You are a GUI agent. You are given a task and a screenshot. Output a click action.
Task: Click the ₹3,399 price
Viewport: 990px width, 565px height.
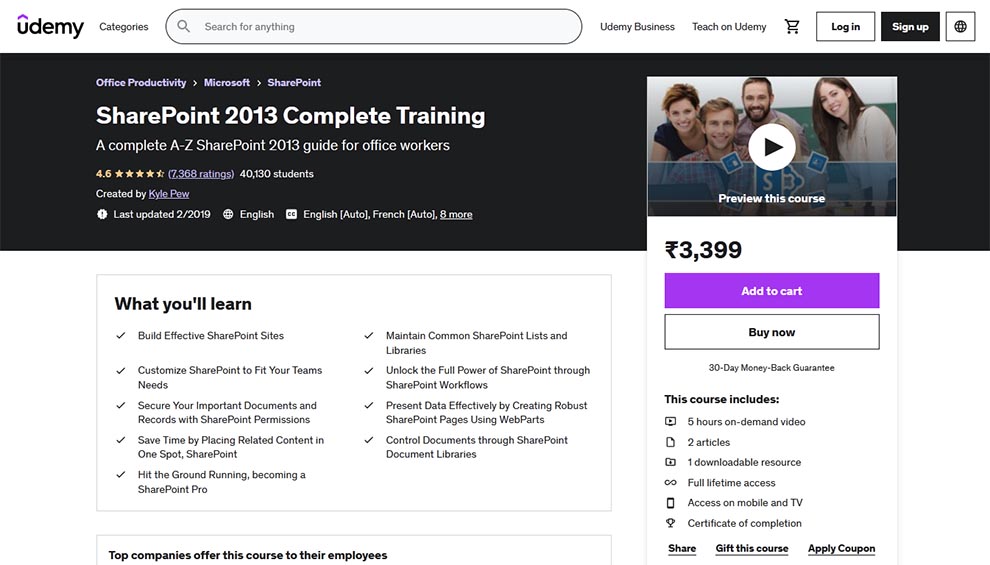click(703, 250)
